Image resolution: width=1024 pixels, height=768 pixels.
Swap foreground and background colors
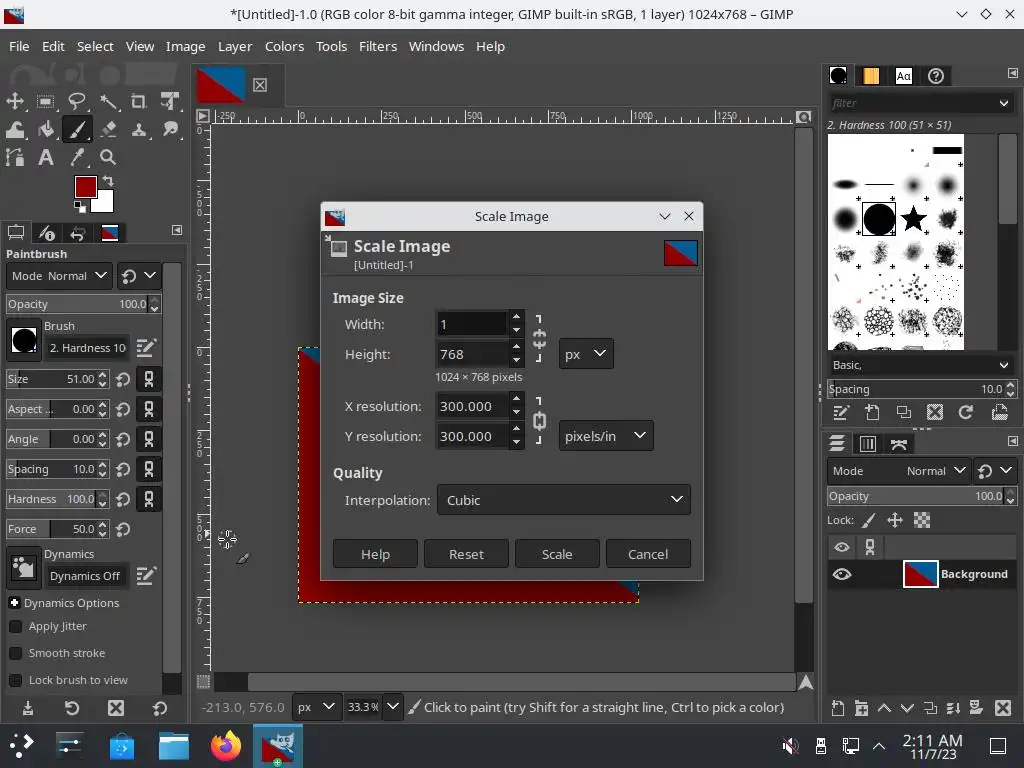(x=108, y=180)
